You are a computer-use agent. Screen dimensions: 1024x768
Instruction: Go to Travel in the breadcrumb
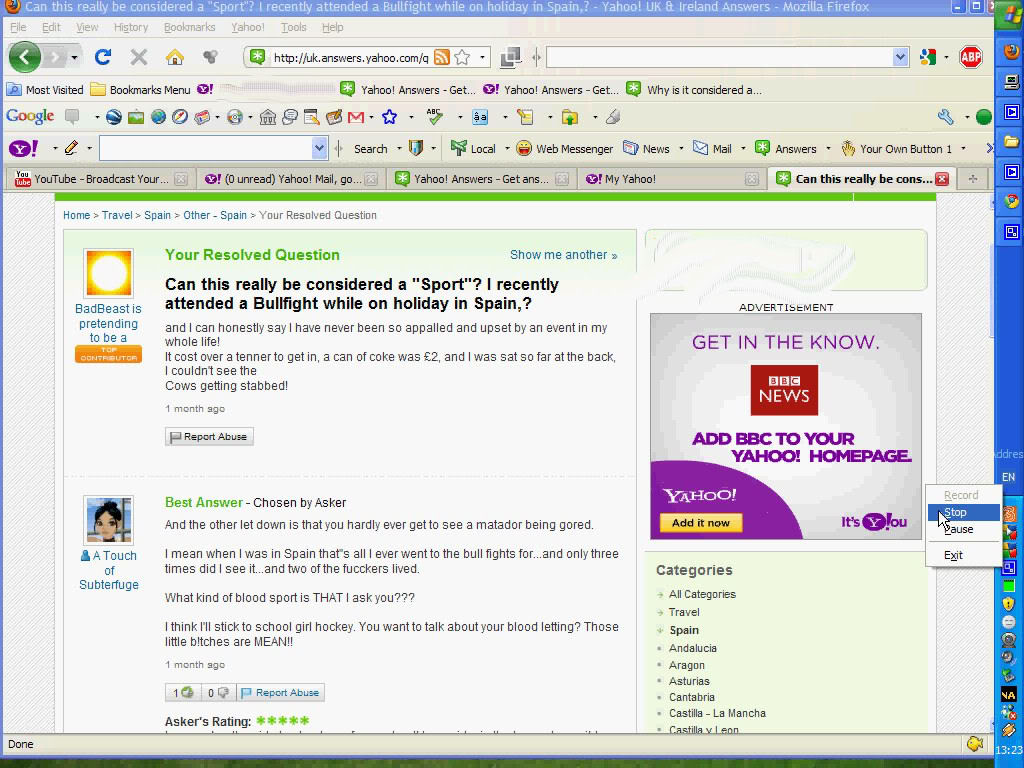(x=117, y=215)
